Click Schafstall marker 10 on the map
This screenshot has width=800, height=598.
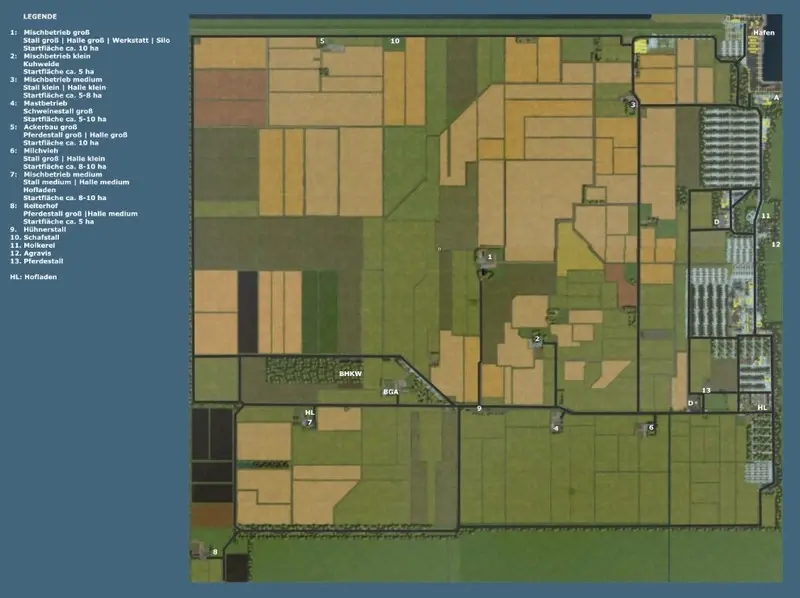(x=395, y=41)
